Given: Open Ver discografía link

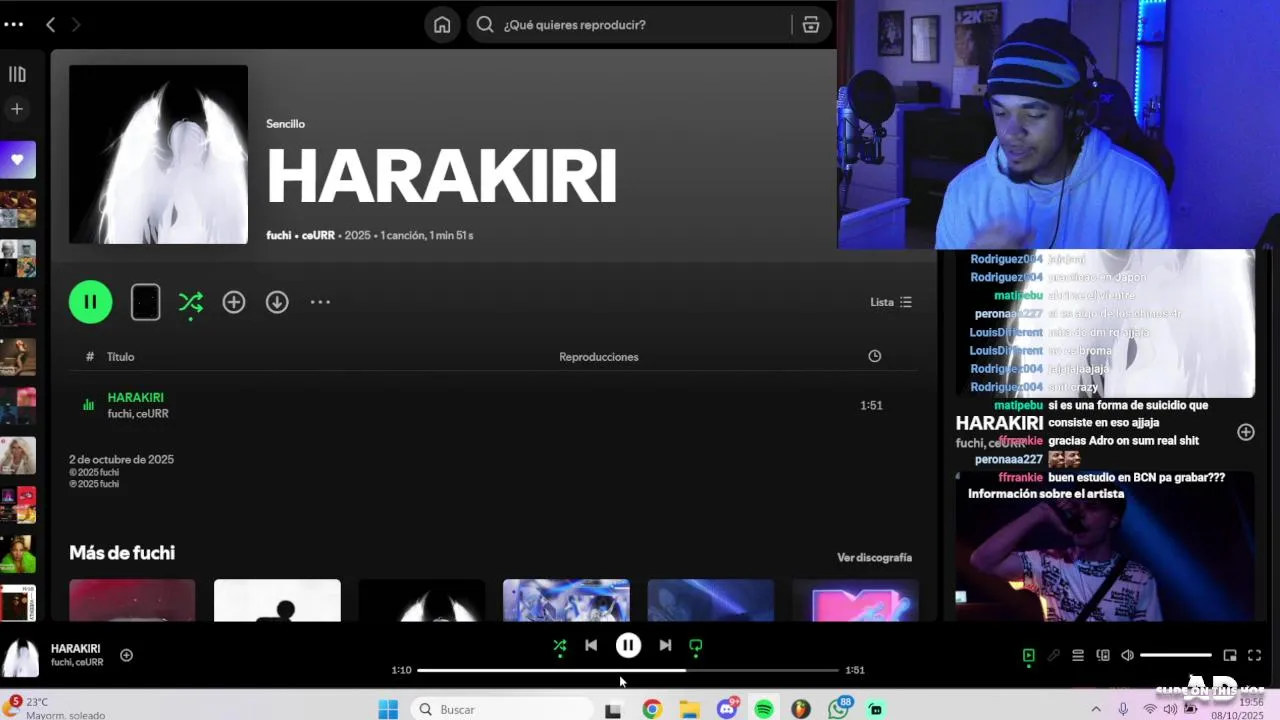Looking at the screenshot, I should pos(874,557).
